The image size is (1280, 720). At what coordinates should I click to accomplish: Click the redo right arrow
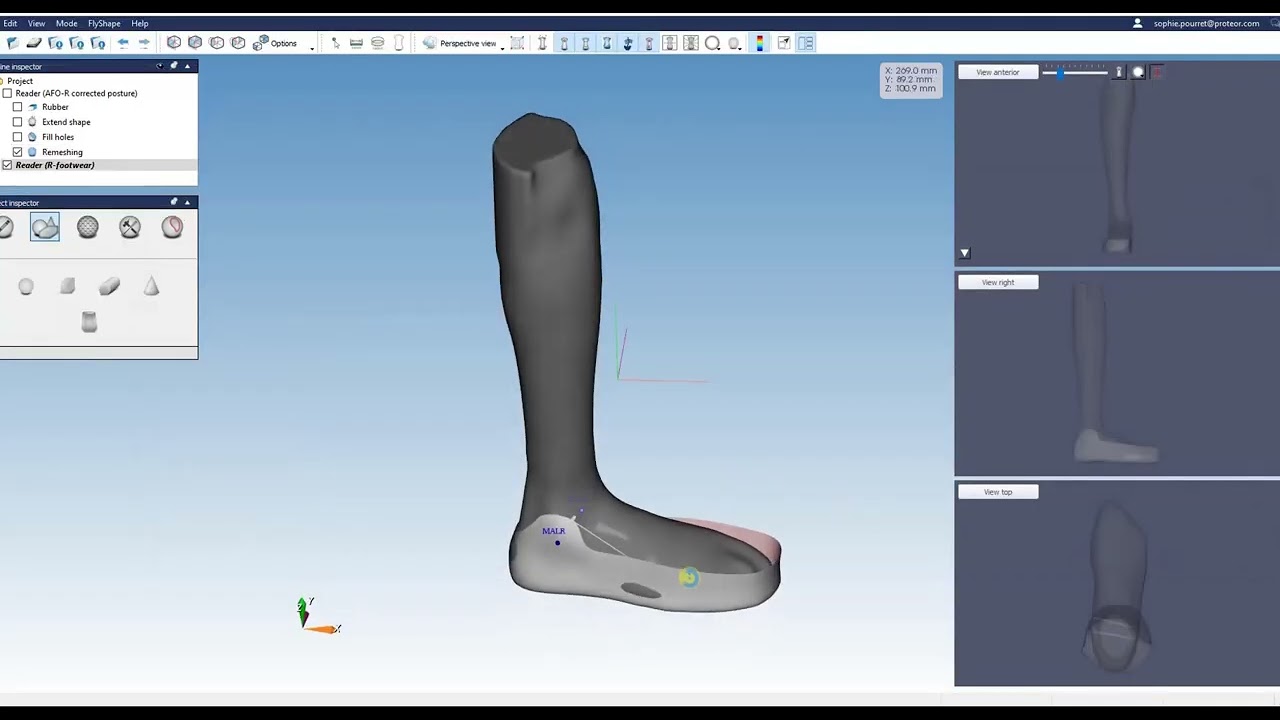pyautogui.click(x=144, y=43)
